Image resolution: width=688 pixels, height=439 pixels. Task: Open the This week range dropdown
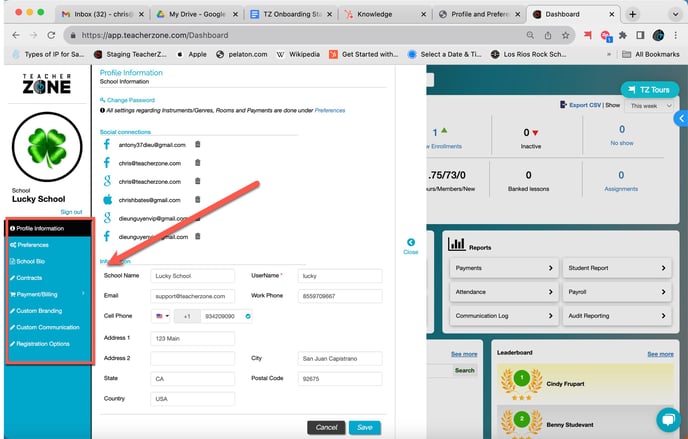[652, 105]
